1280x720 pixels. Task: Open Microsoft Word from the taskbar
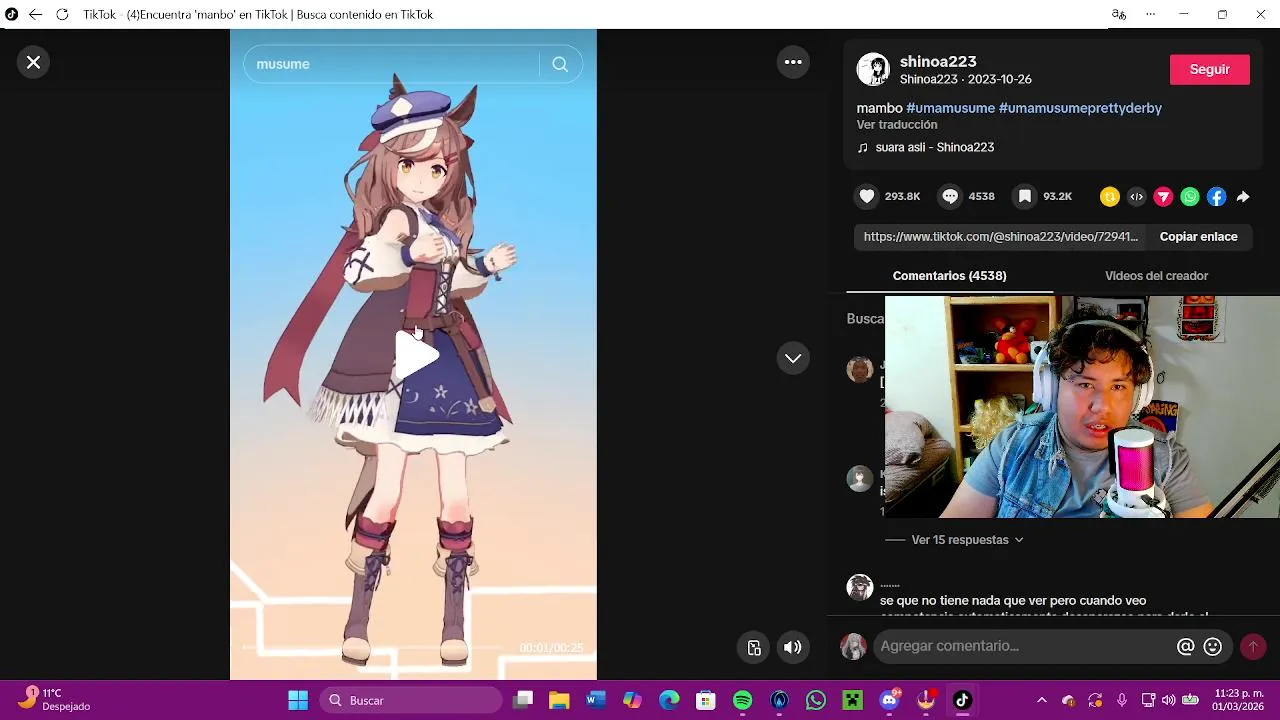click(x=596, y=700)
